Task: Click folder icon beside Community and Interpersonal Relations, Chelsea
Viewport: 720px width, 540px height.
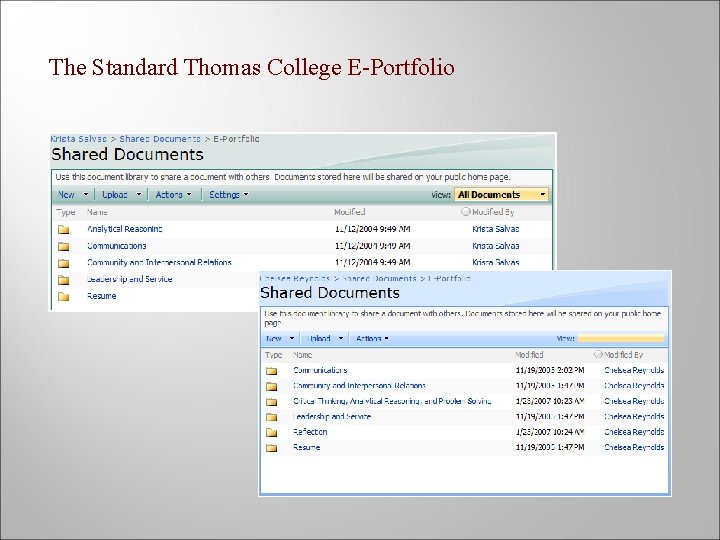Action: (271, 386)
